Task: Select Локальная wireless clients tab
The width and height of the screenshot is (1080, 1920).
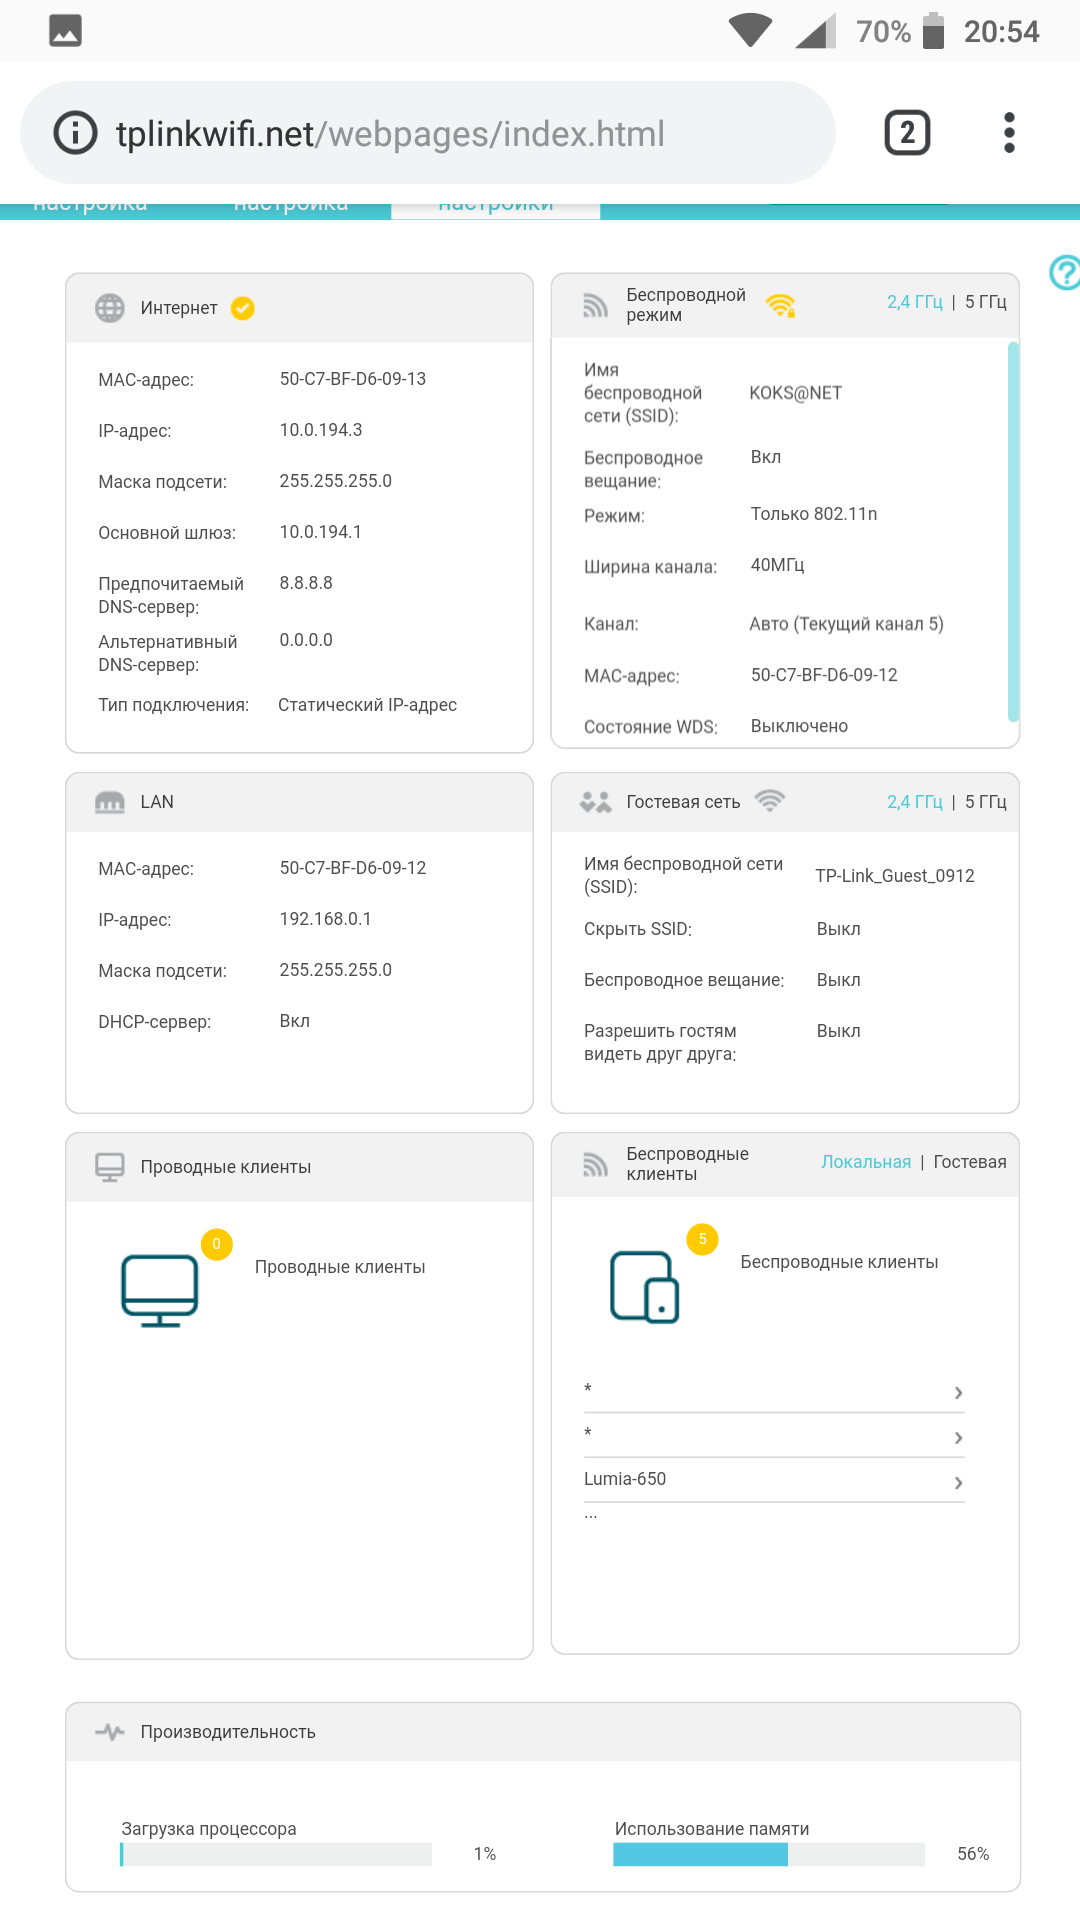Action: (x=866, y=1162)
